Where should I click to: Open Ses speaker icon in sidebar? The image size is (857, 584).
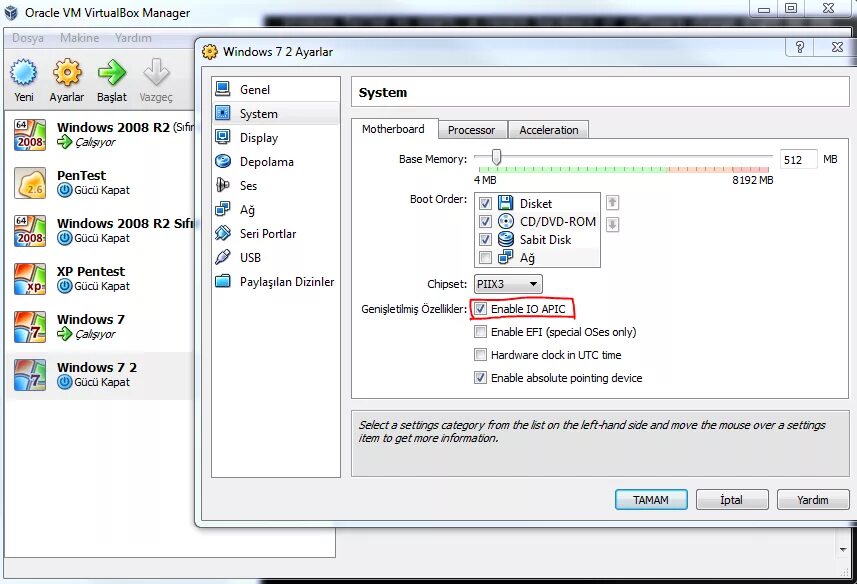click(x=223, y=185)
